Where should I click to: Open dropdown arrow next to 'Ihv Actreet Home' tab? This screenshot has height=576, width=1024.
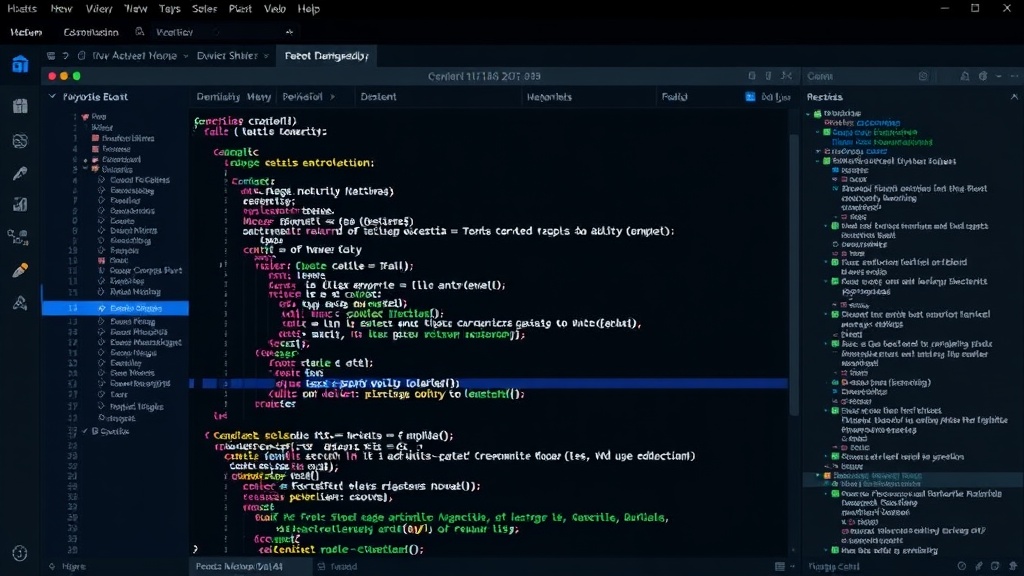[x=185, y=56]
